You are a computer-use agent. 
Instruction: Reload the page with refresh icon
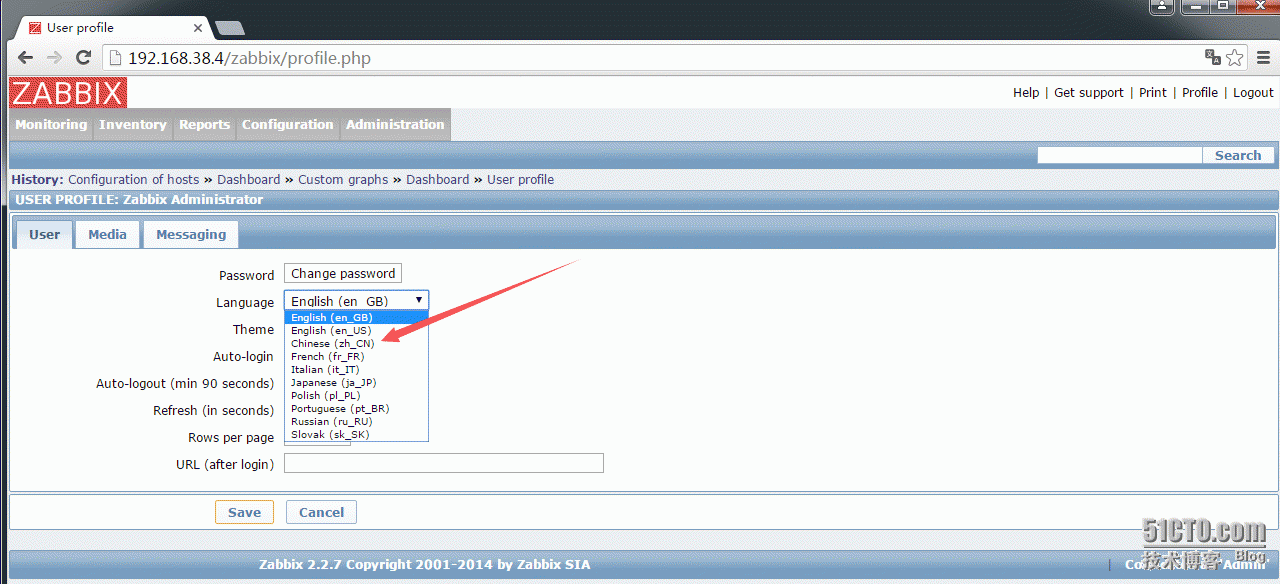pos(83,58)
